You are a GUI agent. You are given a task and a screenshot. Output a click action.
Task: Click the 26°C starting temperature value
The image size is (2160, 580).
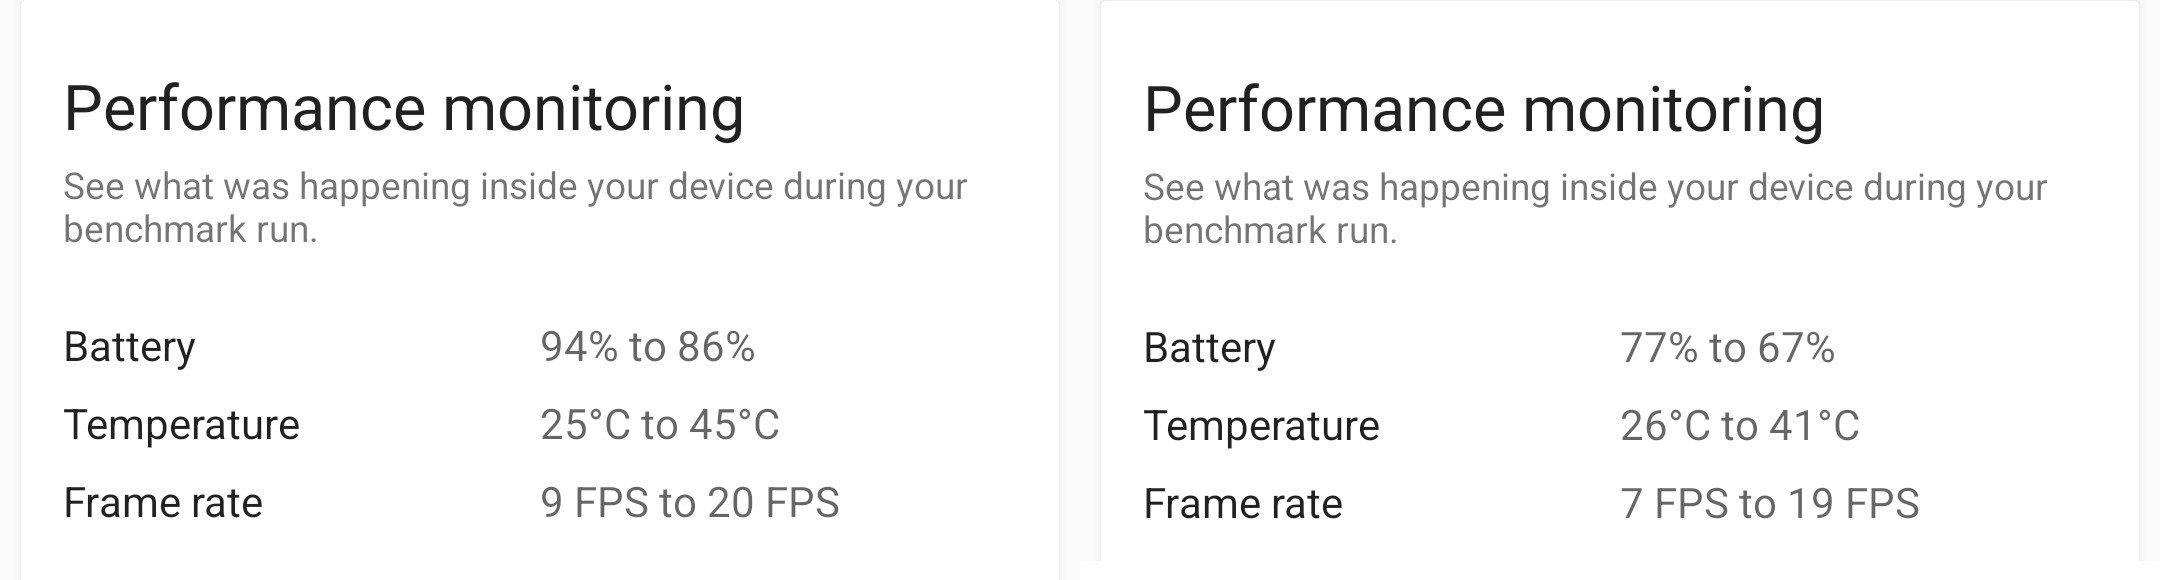click(x=1665, y=426)
